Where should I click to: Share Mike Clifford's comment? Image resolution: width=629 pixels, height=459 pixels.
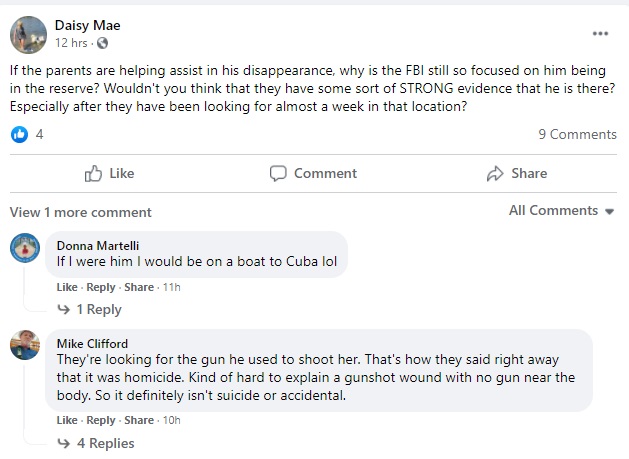tap(139, 421)
